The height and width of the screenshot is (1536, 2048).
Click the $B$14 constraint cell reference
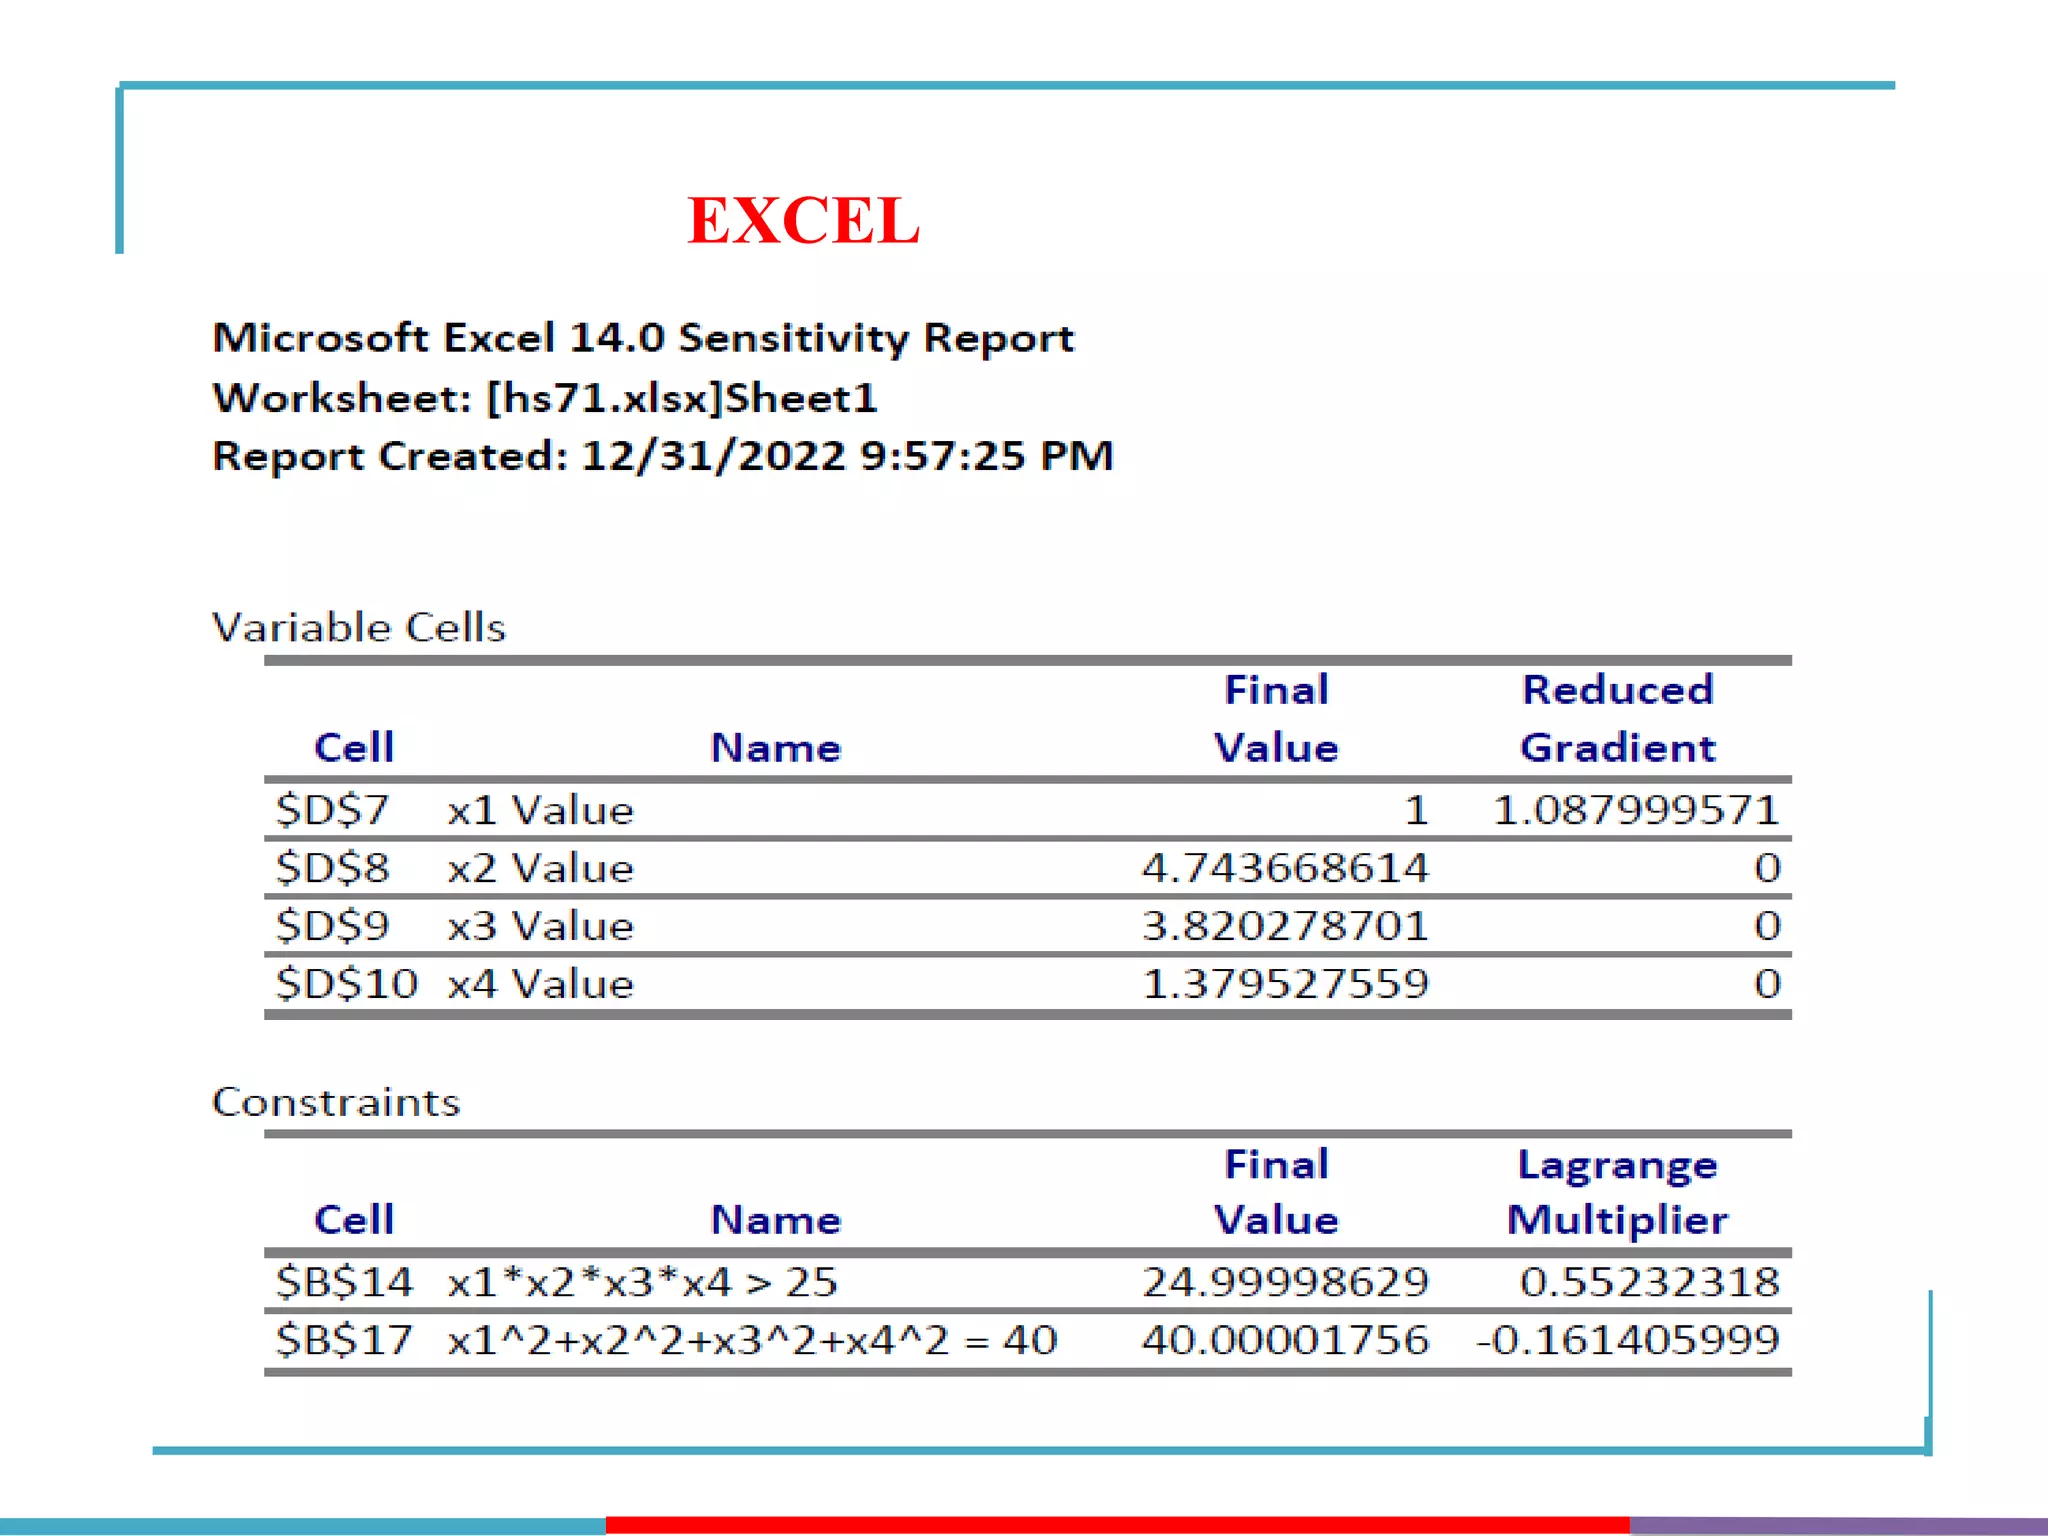click(344, 1282)
